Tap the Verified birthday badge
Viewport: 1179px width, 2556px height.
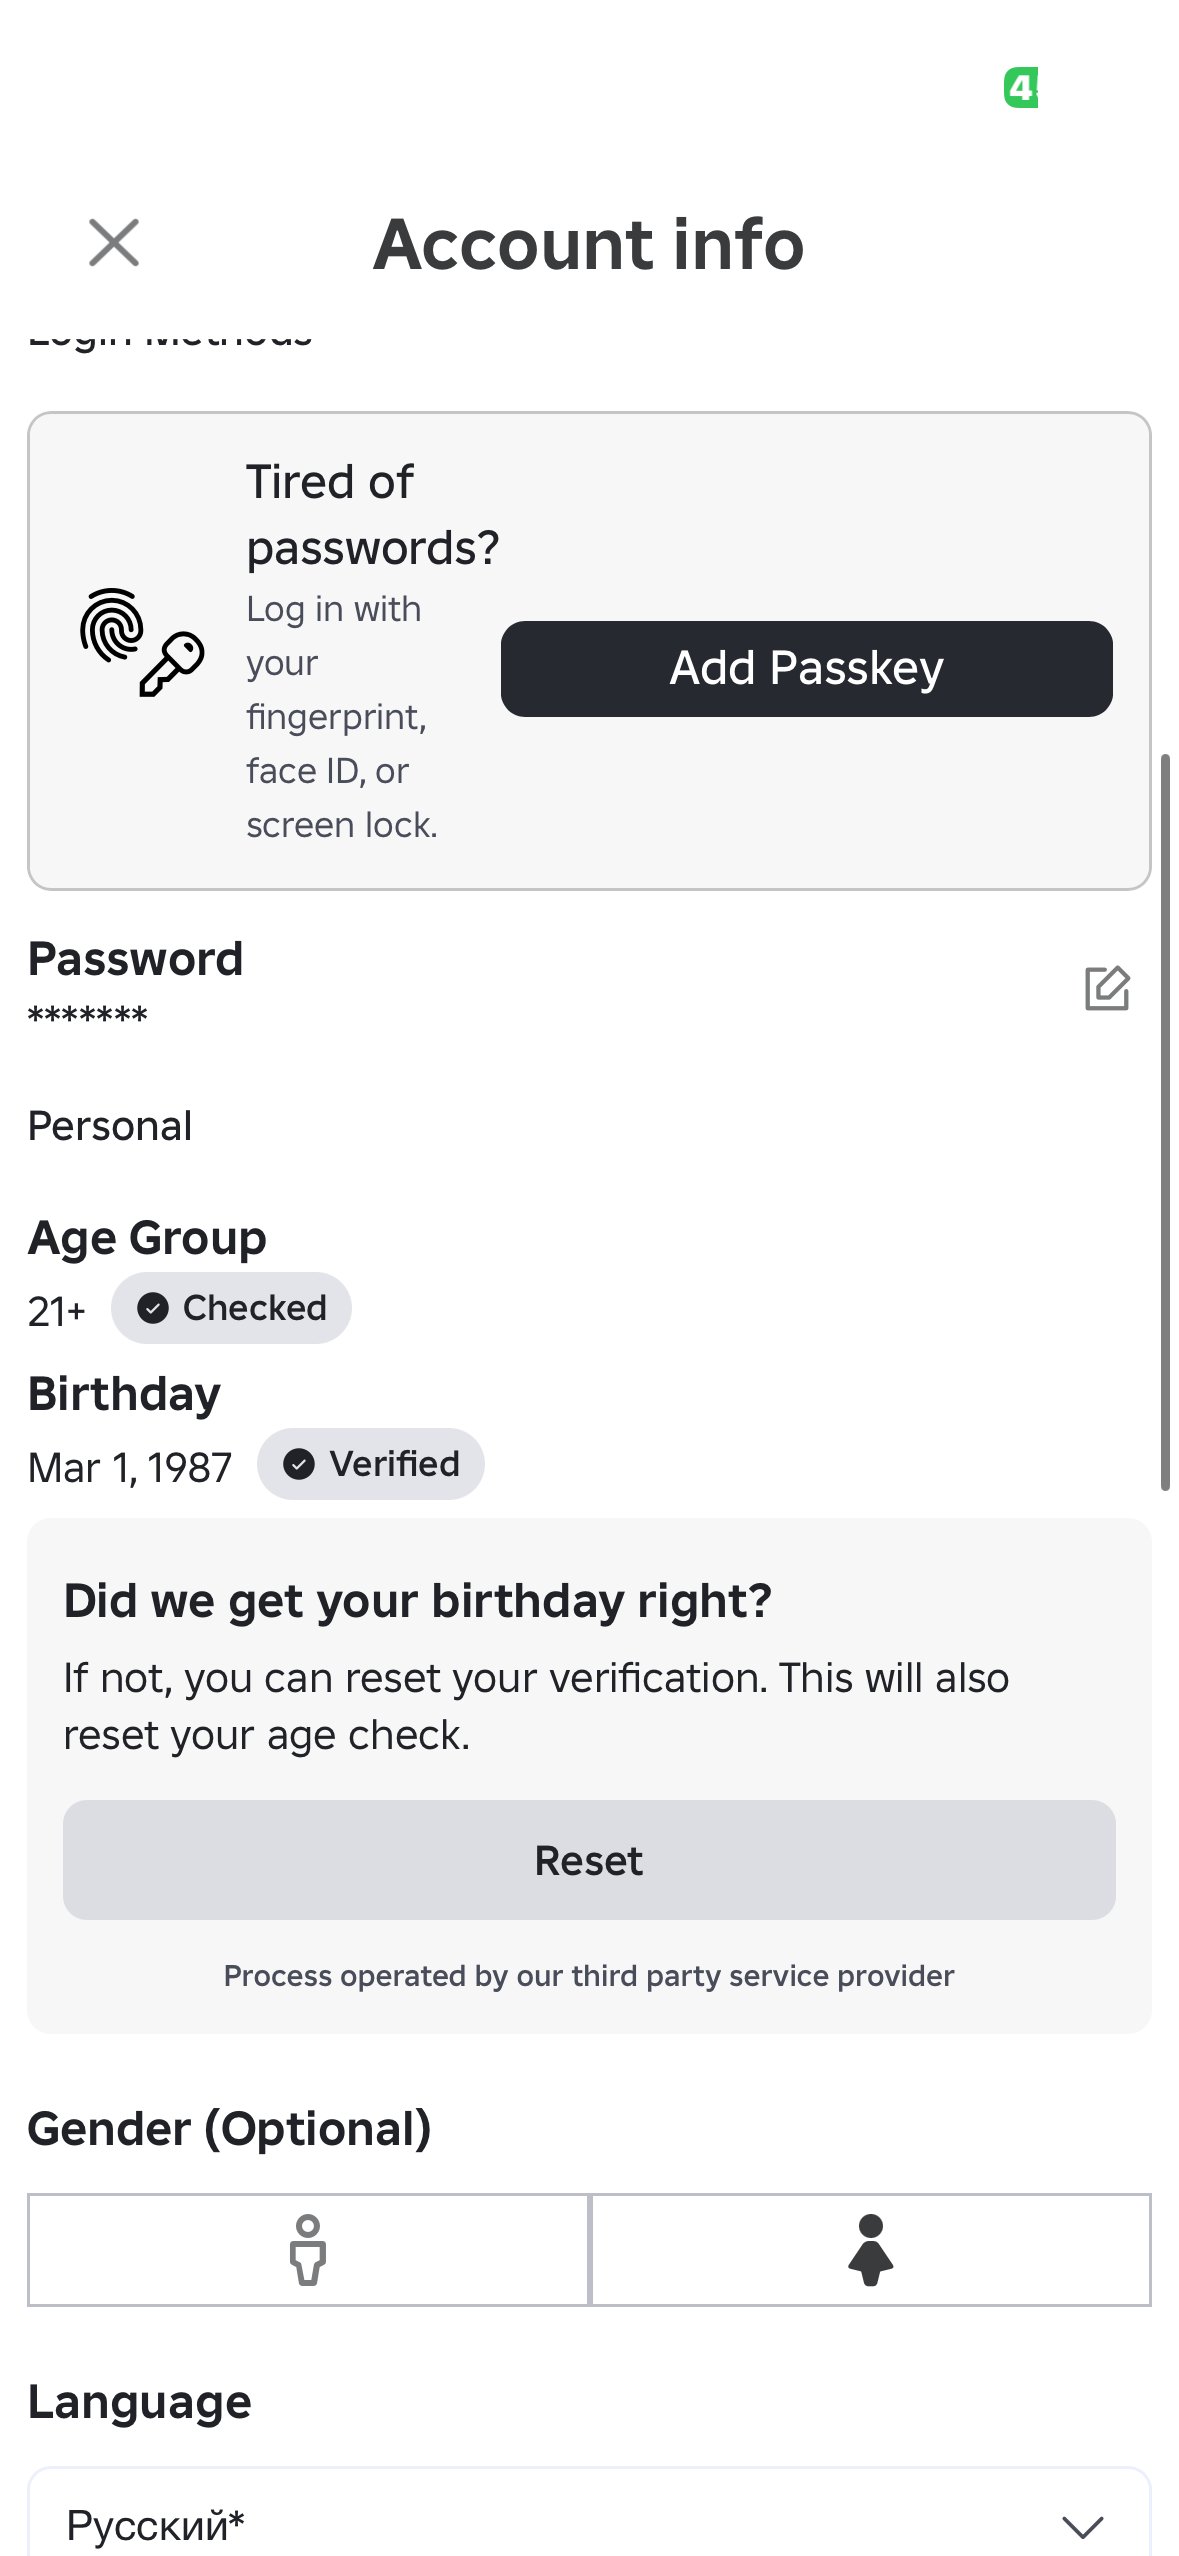371,1464
